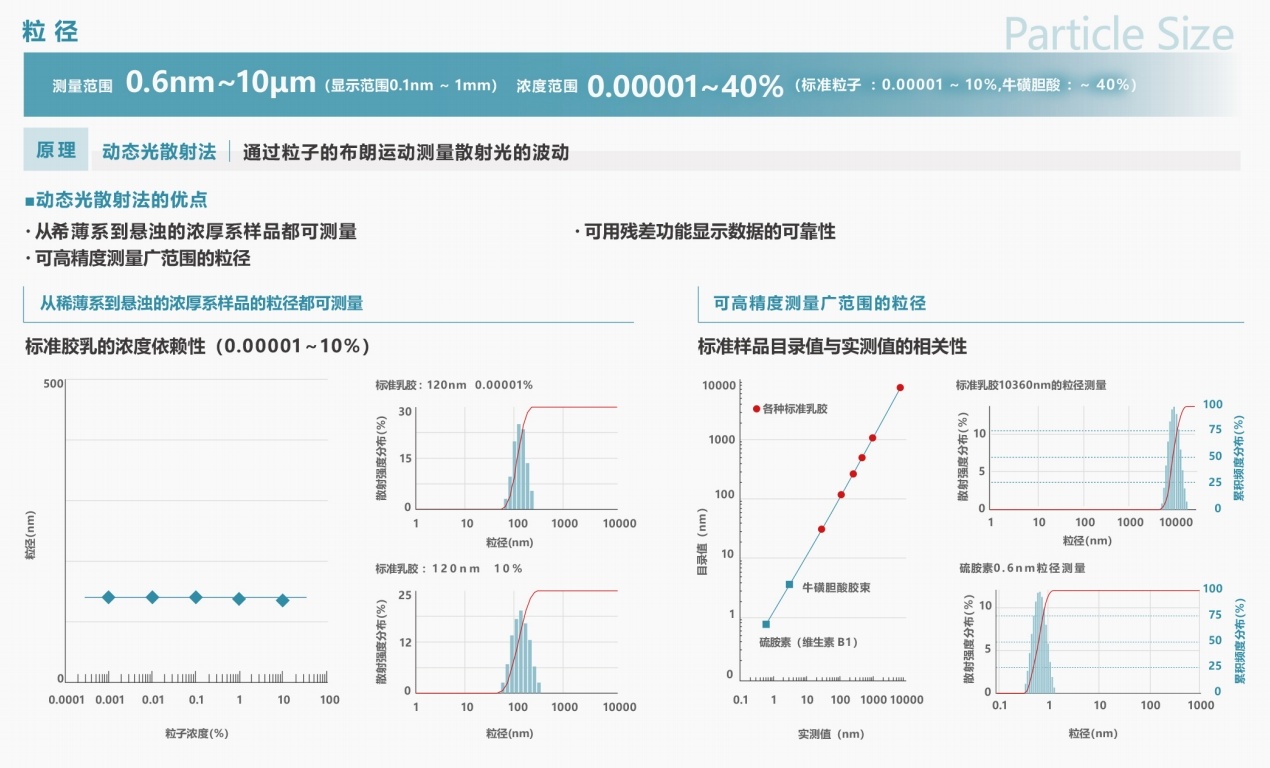Click the Particle Size heading text

1118,34
